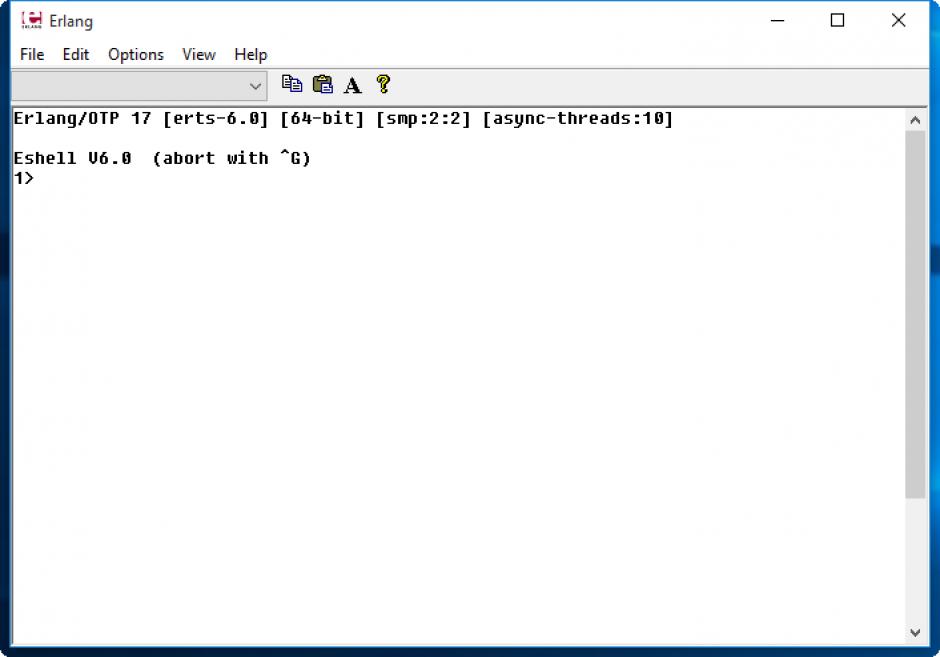This screenshot has width=940, height=657.
Task: Click the '(abort with ^G)' text
Action: (231, 158)
